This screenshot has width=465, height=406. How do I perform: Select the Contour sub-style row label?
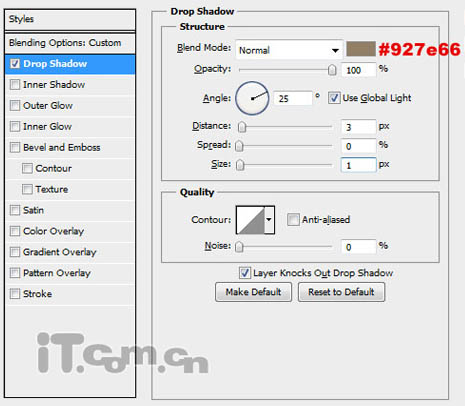(x=53, y=168)
